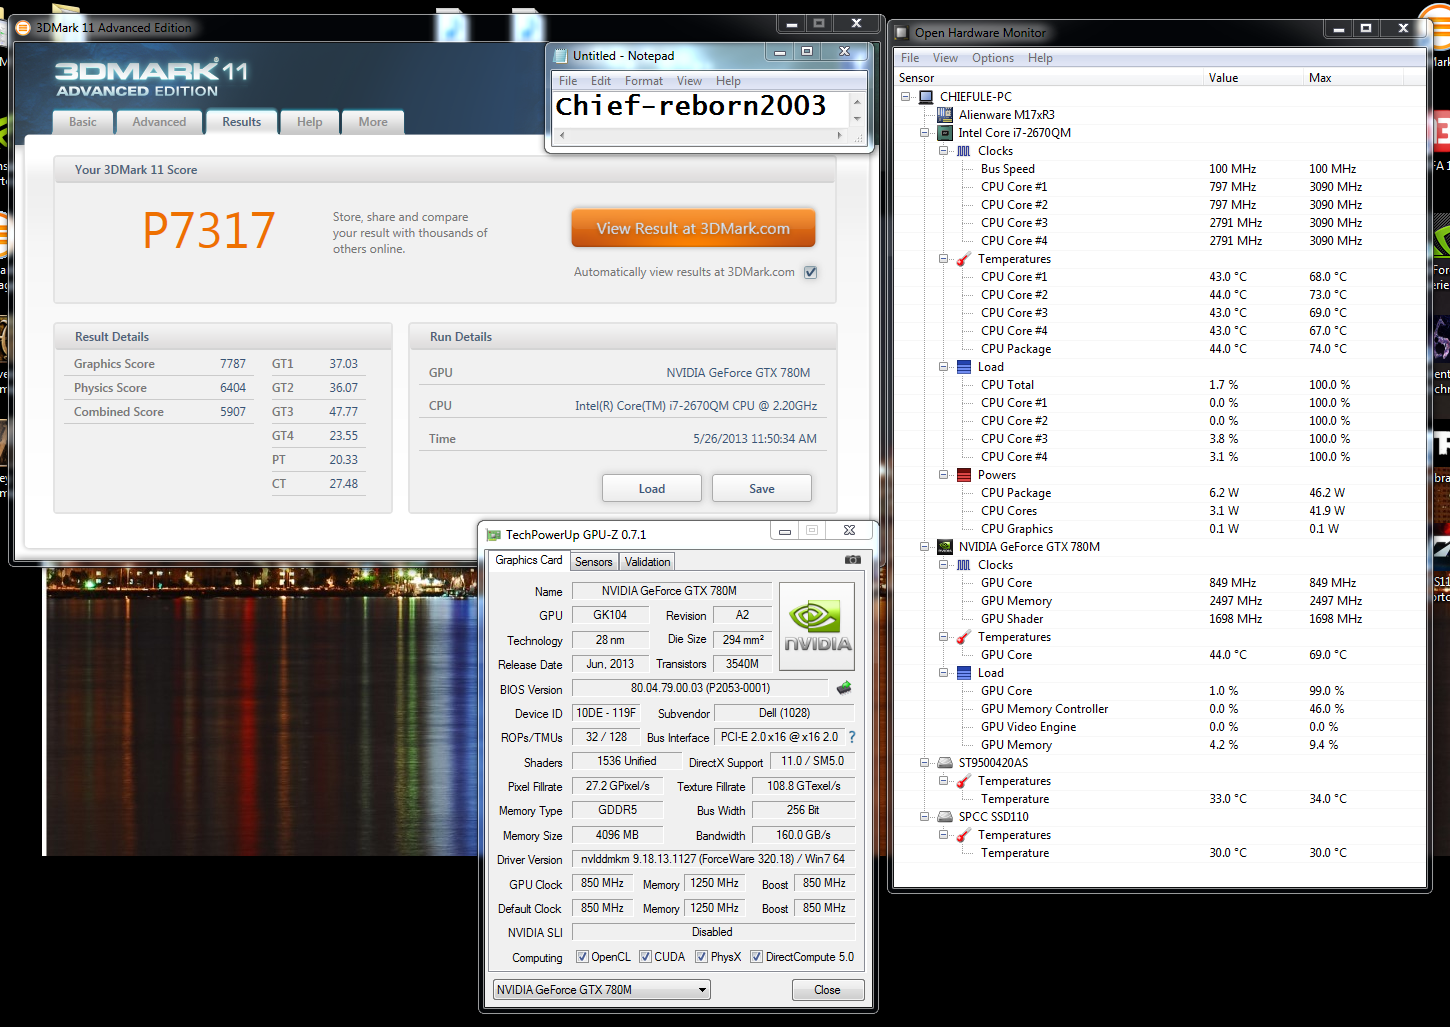1450x1027 pixels.
Task: Click the BIOS Version field in GPU-Z
Action: pyautogui.click(x=699, y=688)
